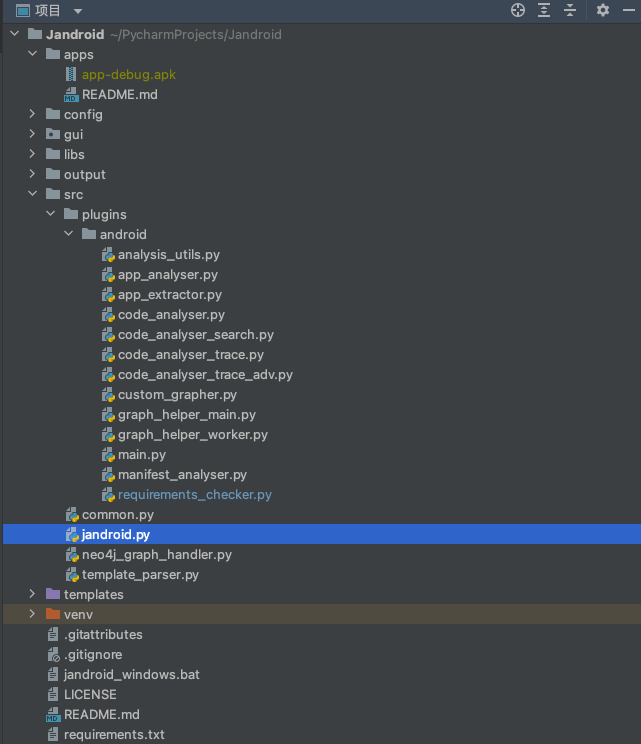The image size is (641, 744).
Task: Expand the gui folder chevron
Action: pos(32,134)
